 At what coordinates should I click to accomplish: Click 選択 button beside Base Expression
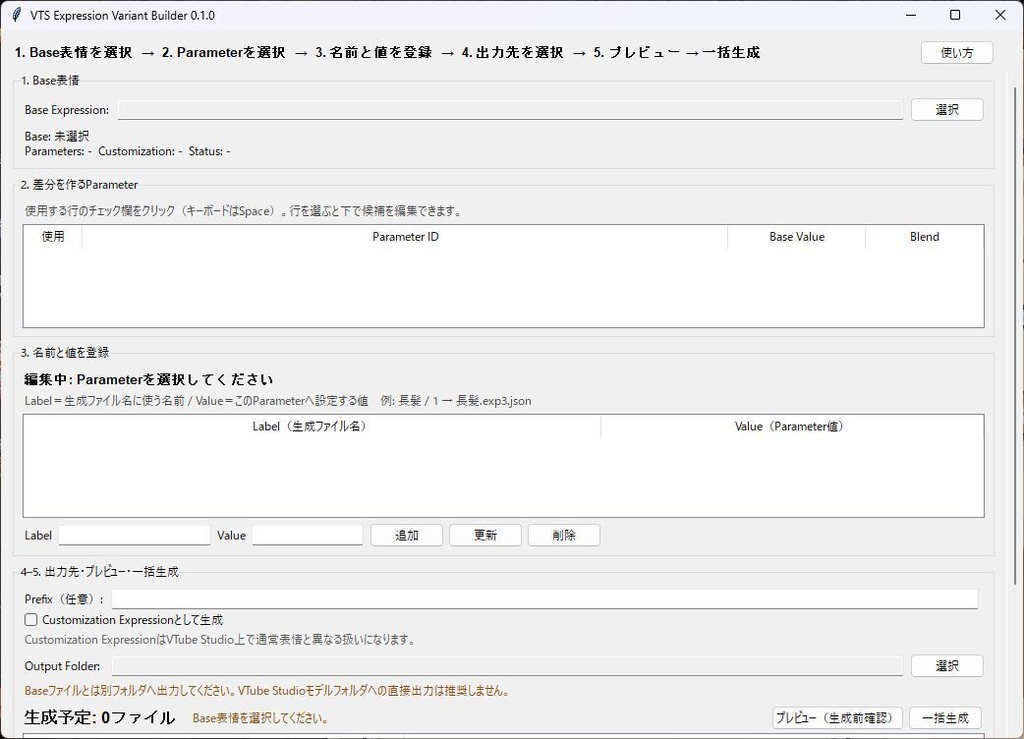[947, 110]
